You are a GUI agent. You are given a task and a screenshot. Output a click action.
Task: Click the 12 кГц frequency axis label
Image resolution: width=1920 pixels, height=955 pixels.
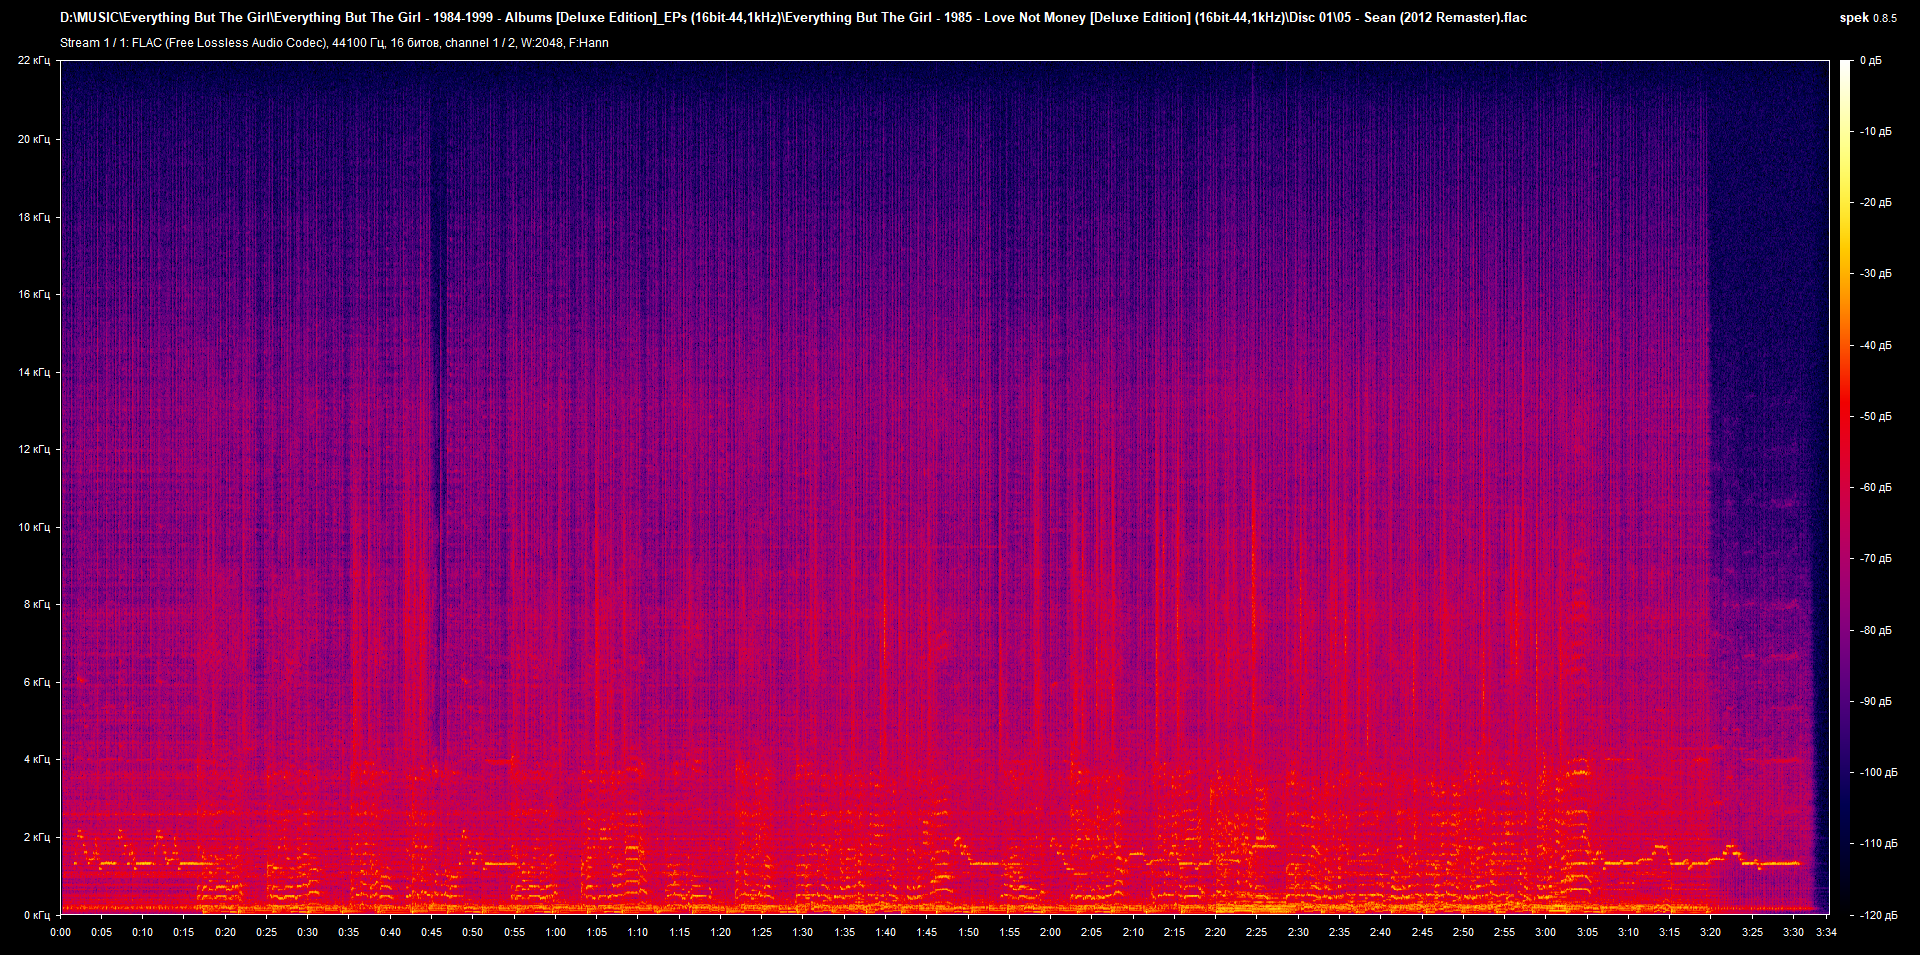pyautogui.click(x=34, y=449)
